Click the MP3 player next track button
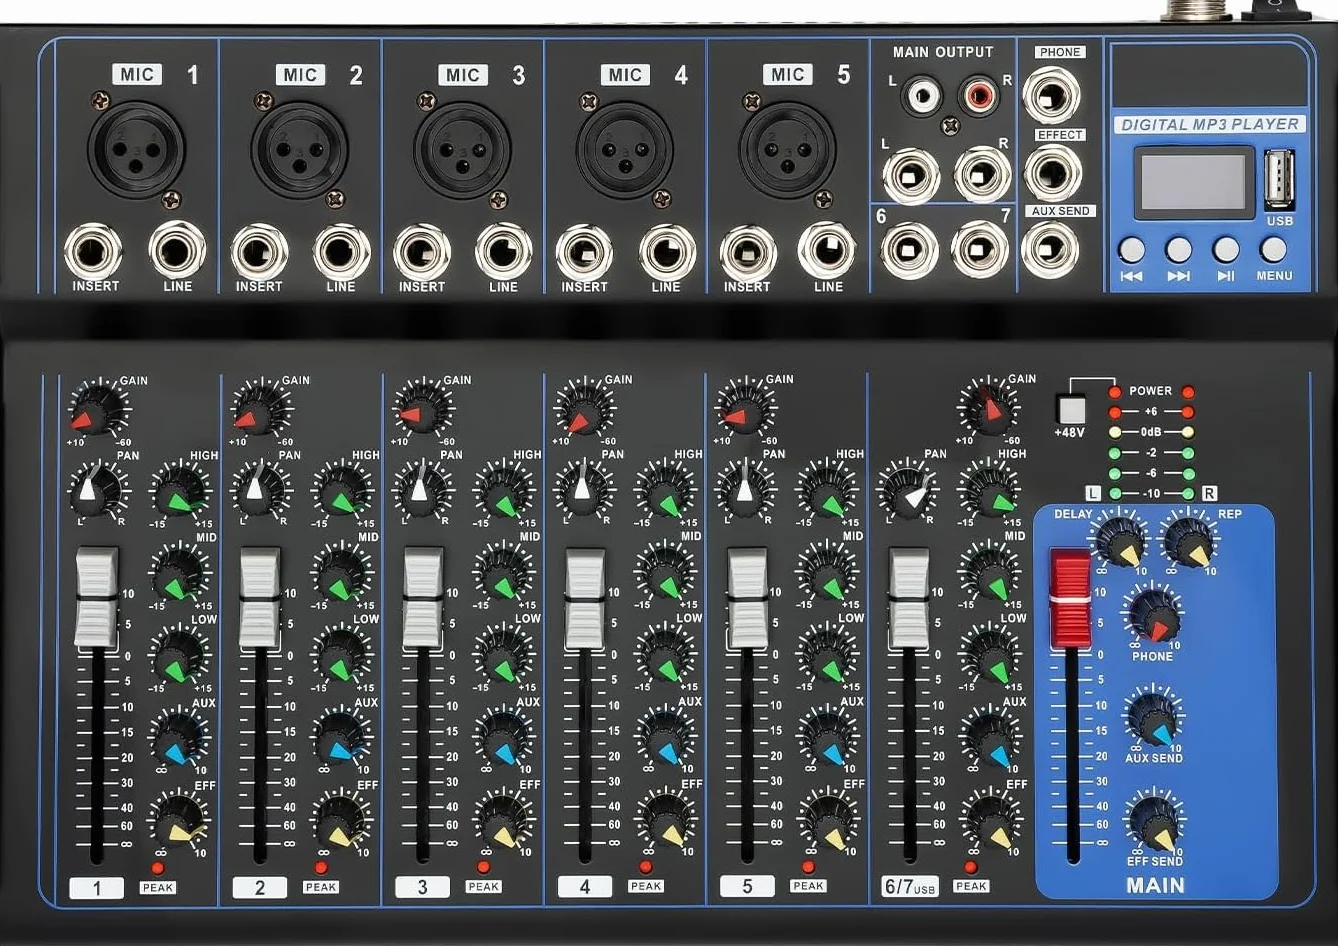 1179,249
